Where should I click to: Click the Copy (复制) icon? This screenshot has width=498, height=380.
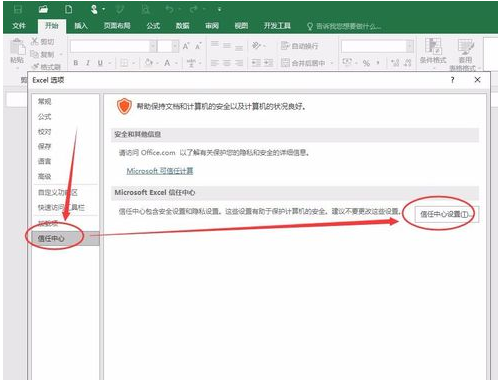click(x=34, y=54)
